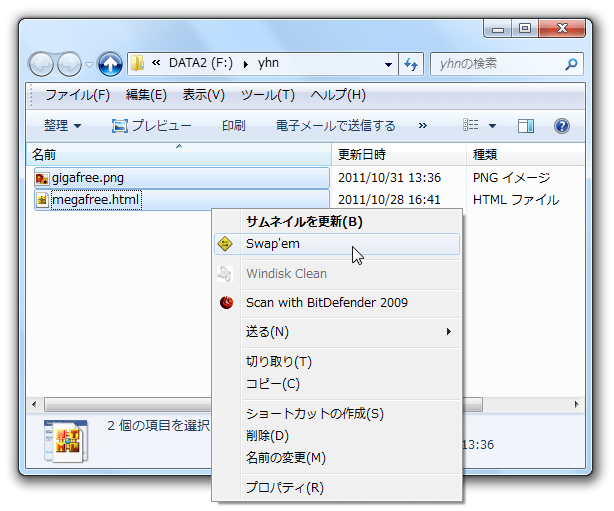Open the 編集(E) menu
This screenshot has height=511, width=614.
[x=146, y=95]
